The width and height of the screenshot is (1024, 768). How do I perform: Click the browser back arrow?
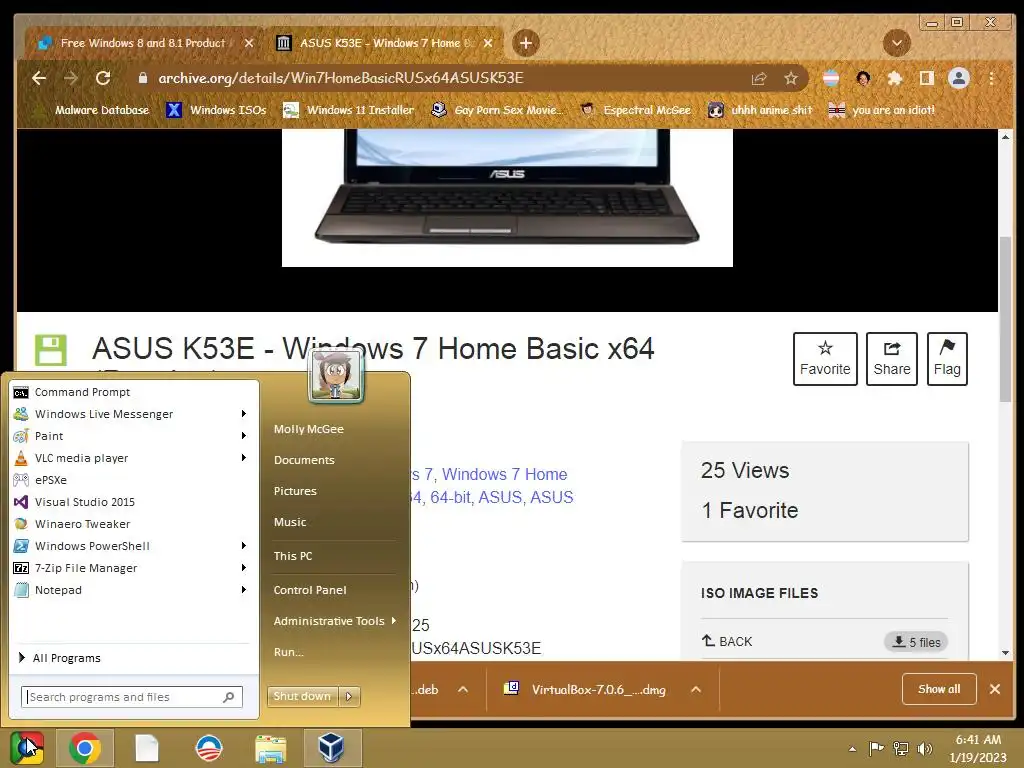pos(39,78)
